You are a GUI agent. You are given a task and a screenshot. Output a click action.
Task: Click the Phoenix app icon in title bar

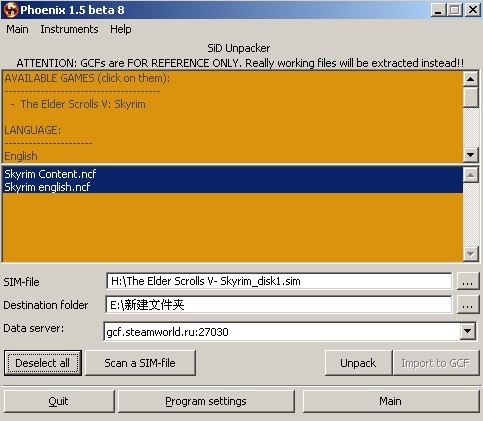click(10, 10)
